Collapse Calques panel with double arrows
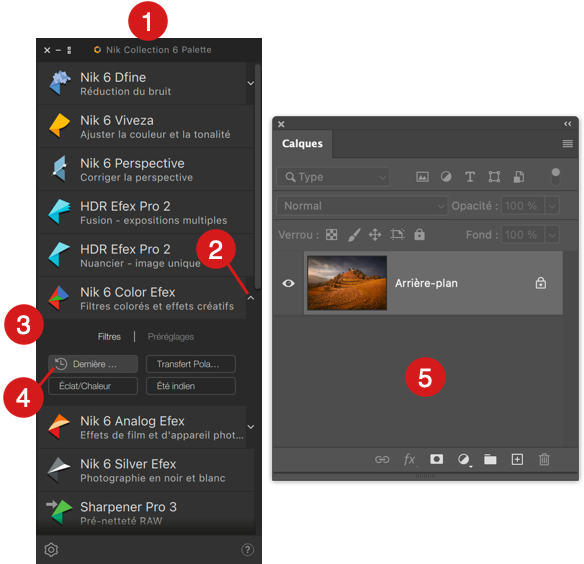Image resolution: width=584 pixels, height=564 pixels. 568,124
